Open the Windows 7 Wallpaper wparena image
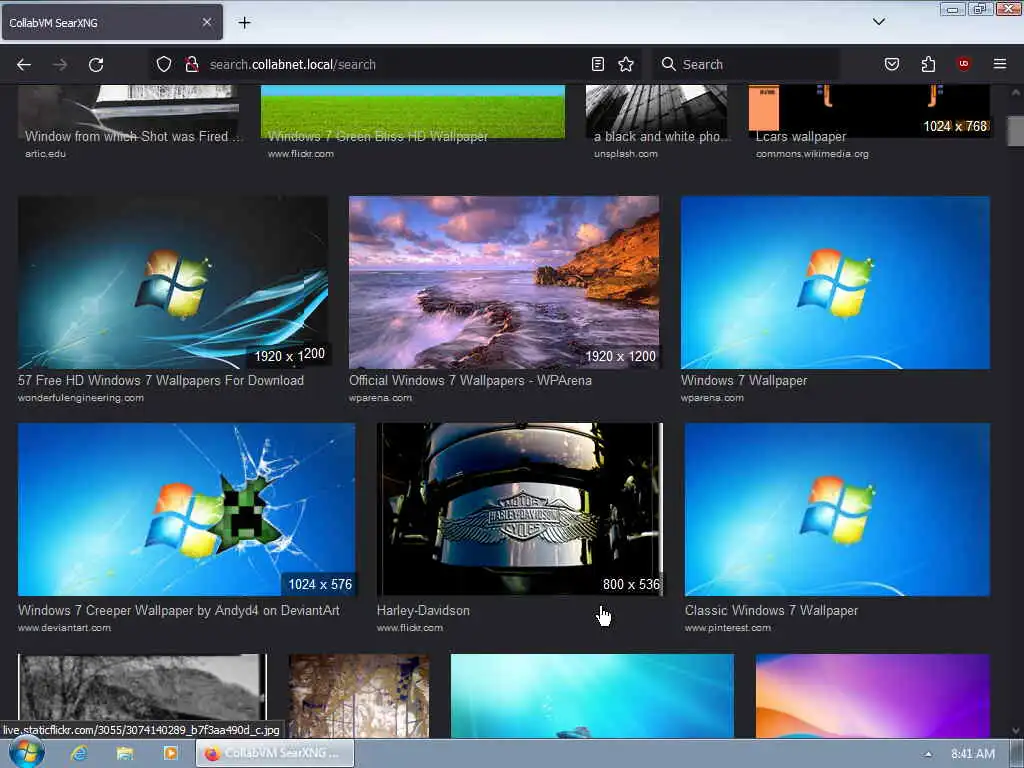This screenshot has height=768, width=1024. coord(835,282)
